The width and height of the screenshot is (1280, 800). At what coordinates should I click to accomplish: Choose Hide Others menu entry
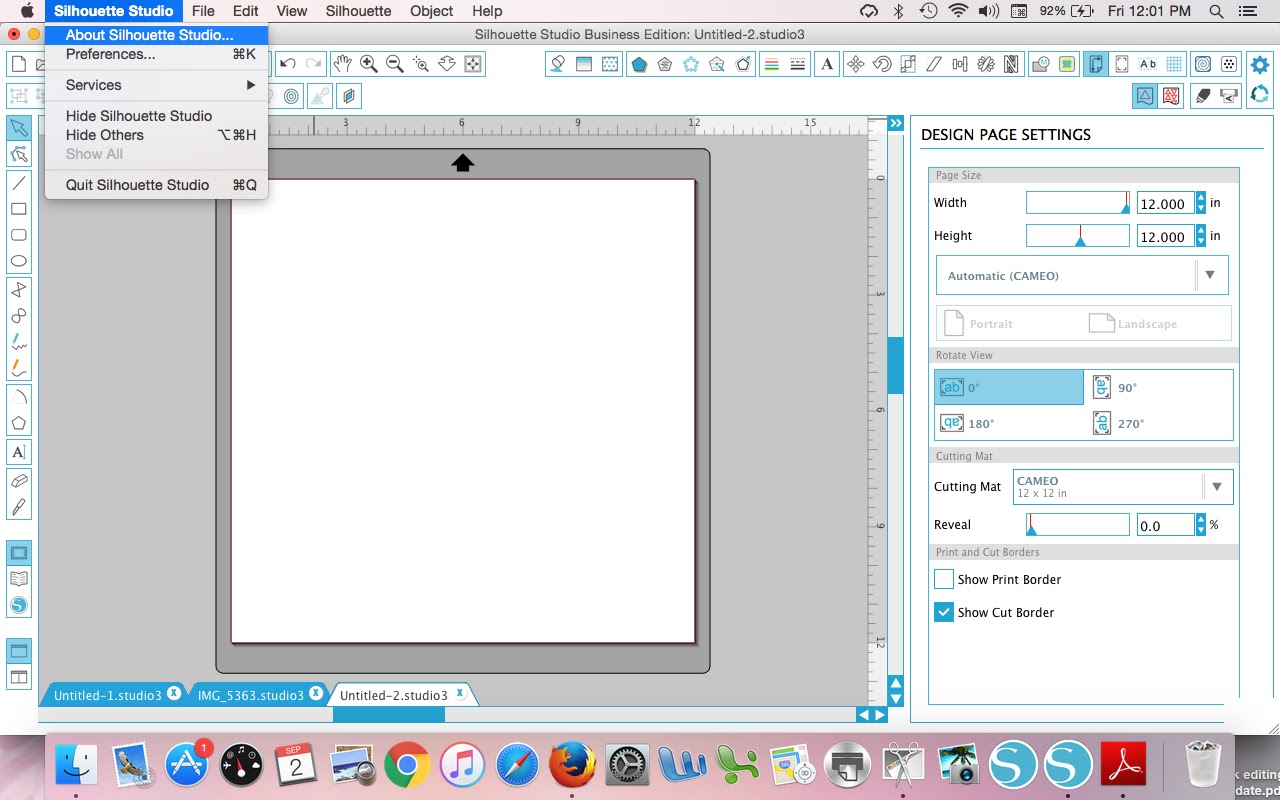pos(156,135)
